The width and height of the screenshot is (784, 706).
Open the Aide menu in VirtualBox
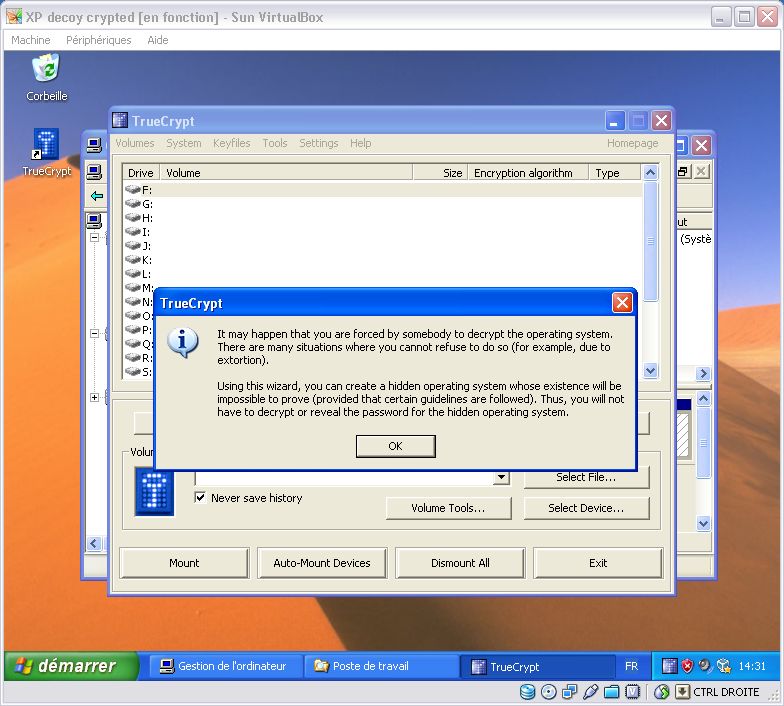[158, 40]
